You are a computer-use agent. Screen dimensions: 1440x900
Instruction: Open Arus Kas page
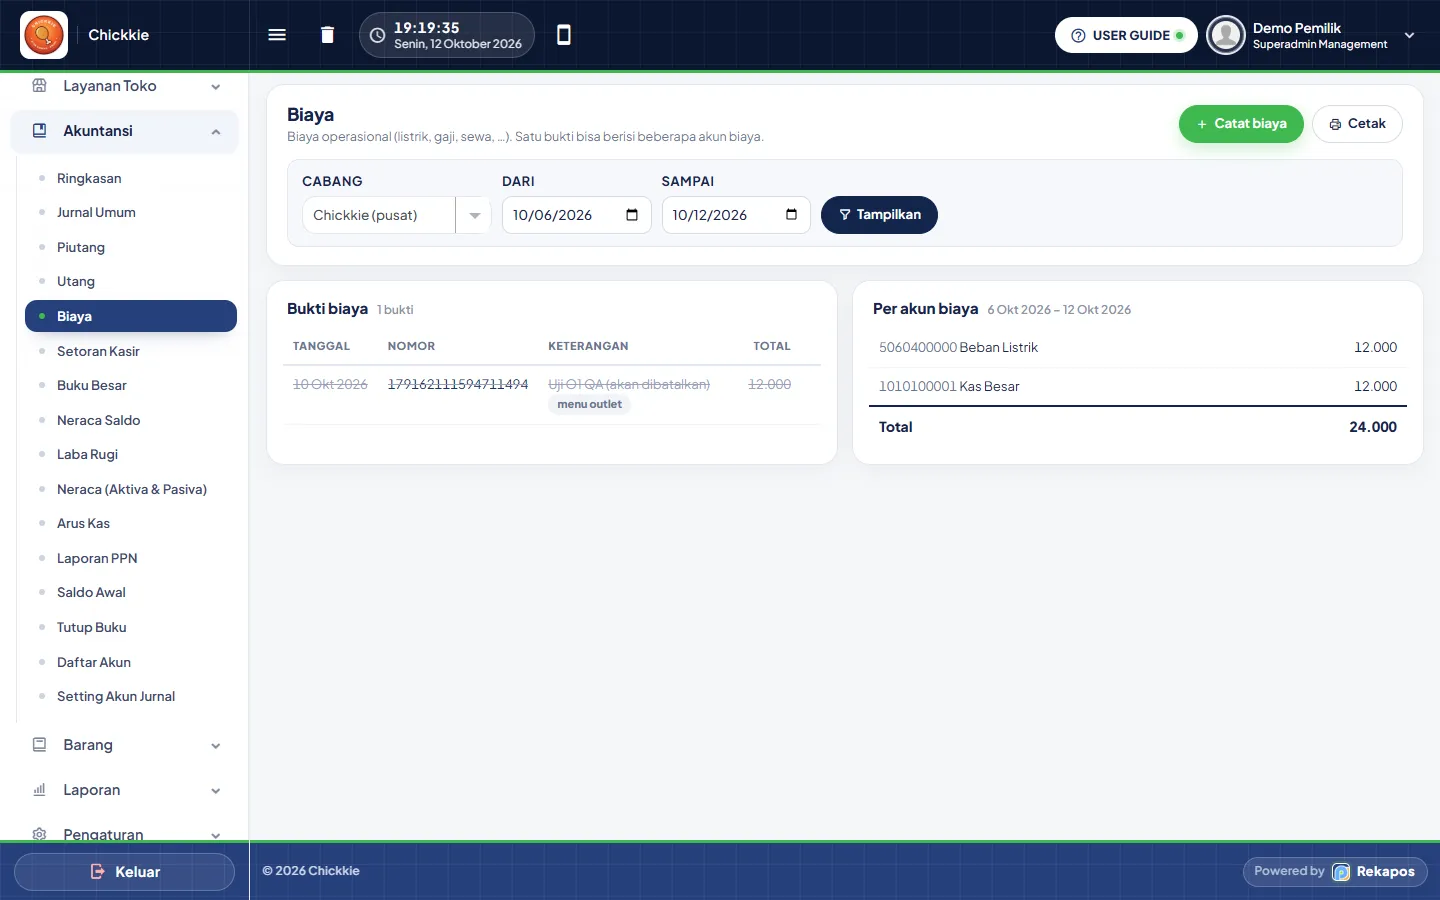(131, 523)
